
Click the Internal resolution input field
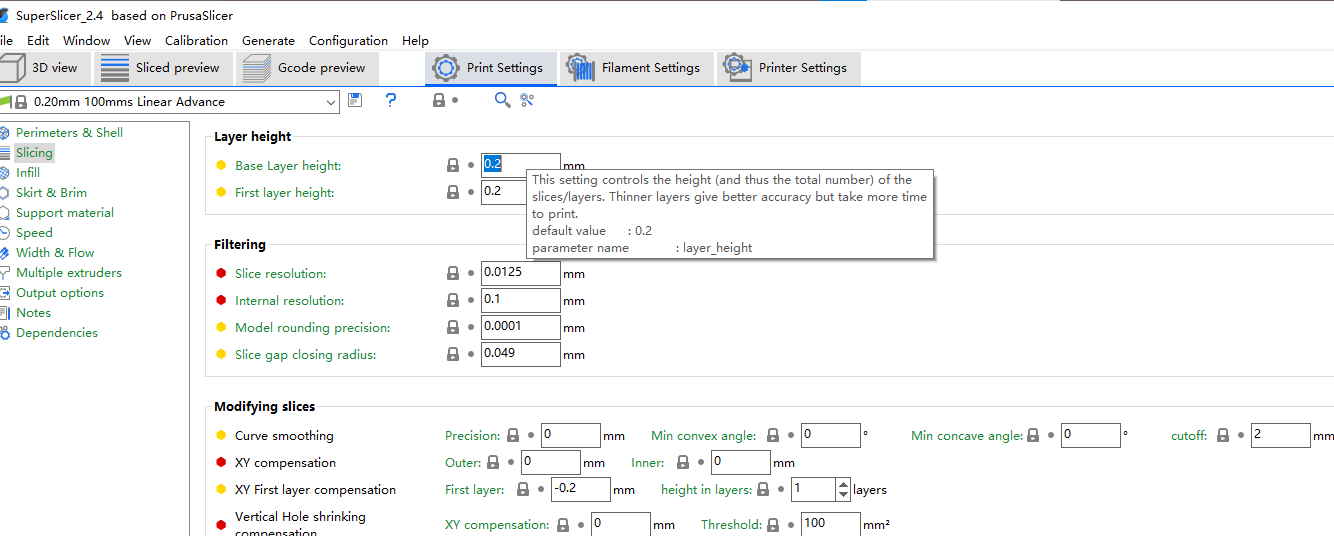[x=520, y=300]
